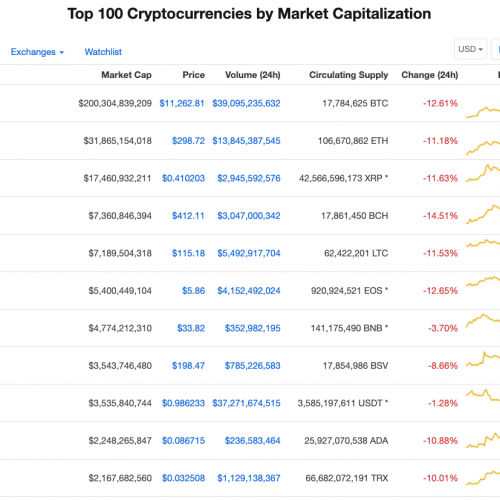Open the Bitcoin 7-day sparkline graph
The height and width of the screenshot is (500, 500).
[x=483, y=112]
